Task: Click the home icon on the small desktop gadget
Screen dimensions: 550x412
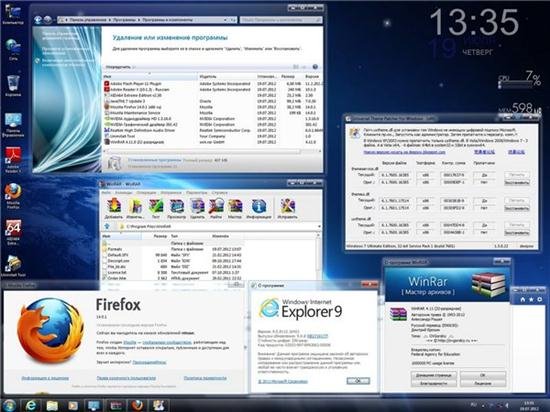Action: [x=523, y=299]
